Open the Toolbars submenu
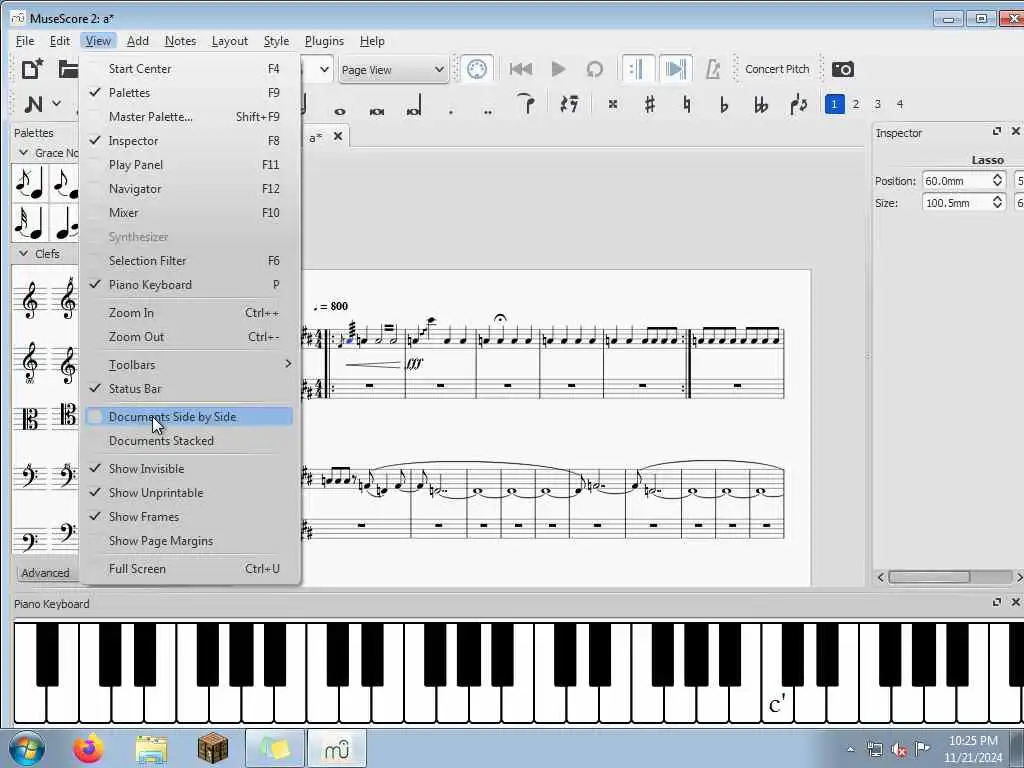Viewport: 1024px width, 768px height. coord(189,364)
